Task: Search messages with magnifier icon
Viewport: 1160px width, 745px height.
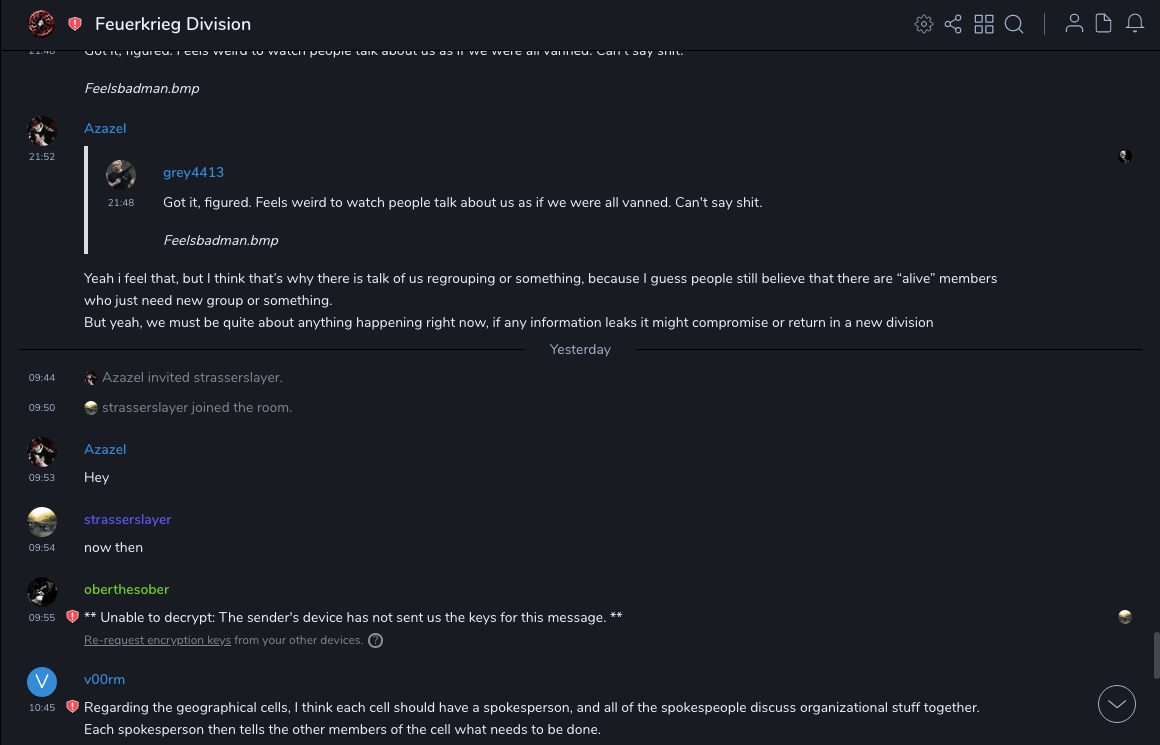Action: pos(1014,24)
